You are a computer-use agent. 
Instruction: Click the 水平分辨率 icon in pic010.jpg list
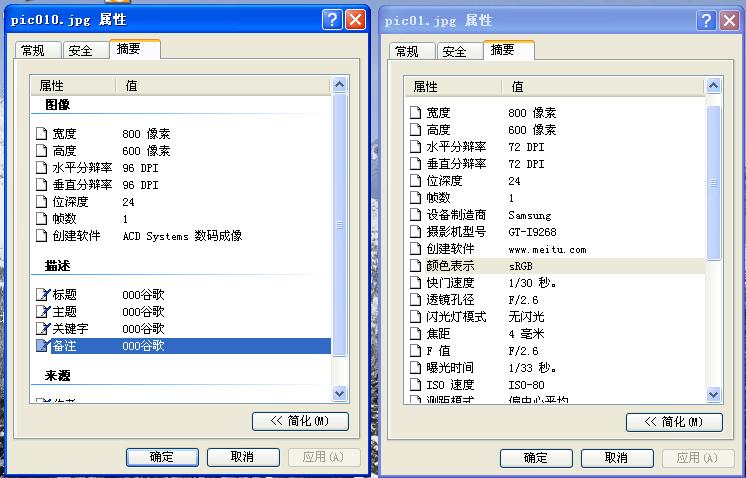coord(42,168)
